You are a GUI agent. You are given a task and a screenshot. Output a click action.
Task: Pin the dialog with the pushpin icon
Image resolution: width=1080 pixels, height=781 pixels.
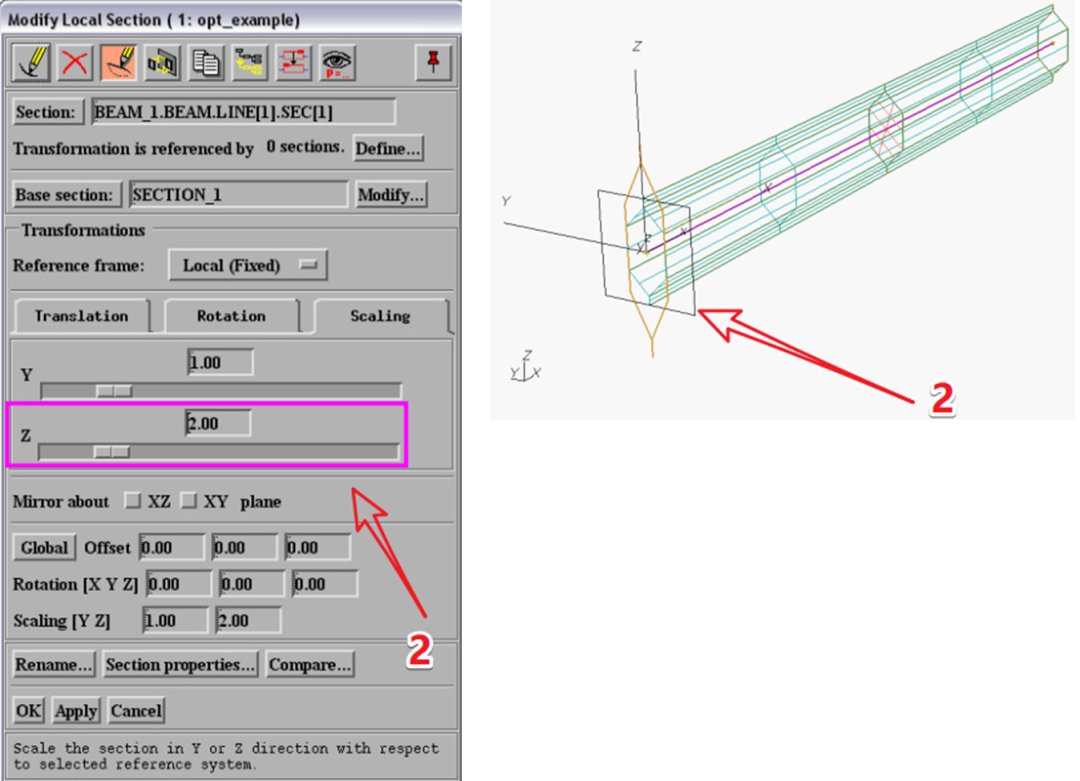(x=433, y=63)
